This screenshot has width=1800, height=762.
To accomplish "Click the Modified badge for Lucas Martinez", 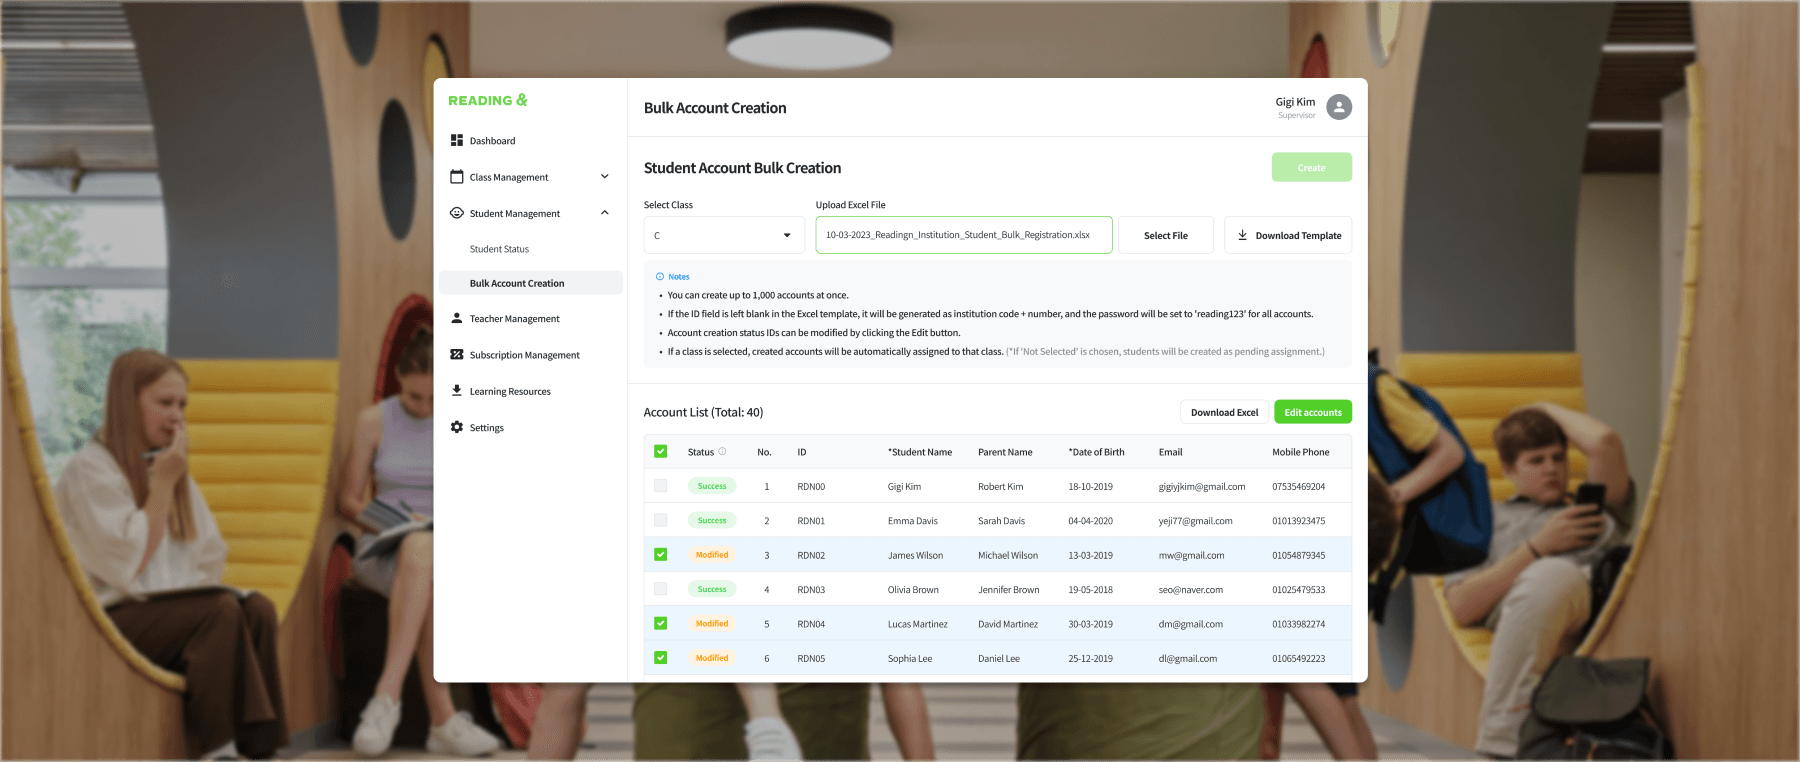I will pos(712,623).
